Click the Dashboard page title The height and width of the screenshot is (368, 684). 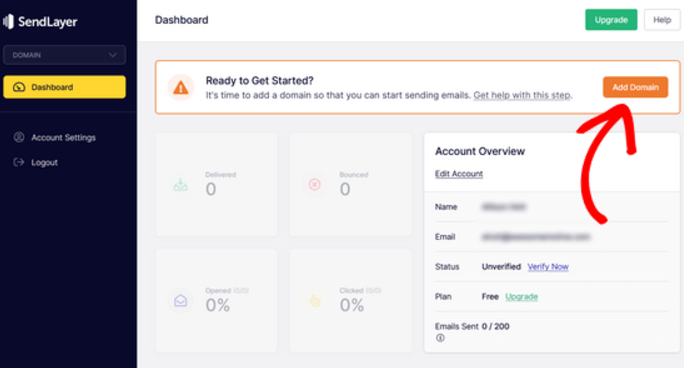tap(181, 20)
